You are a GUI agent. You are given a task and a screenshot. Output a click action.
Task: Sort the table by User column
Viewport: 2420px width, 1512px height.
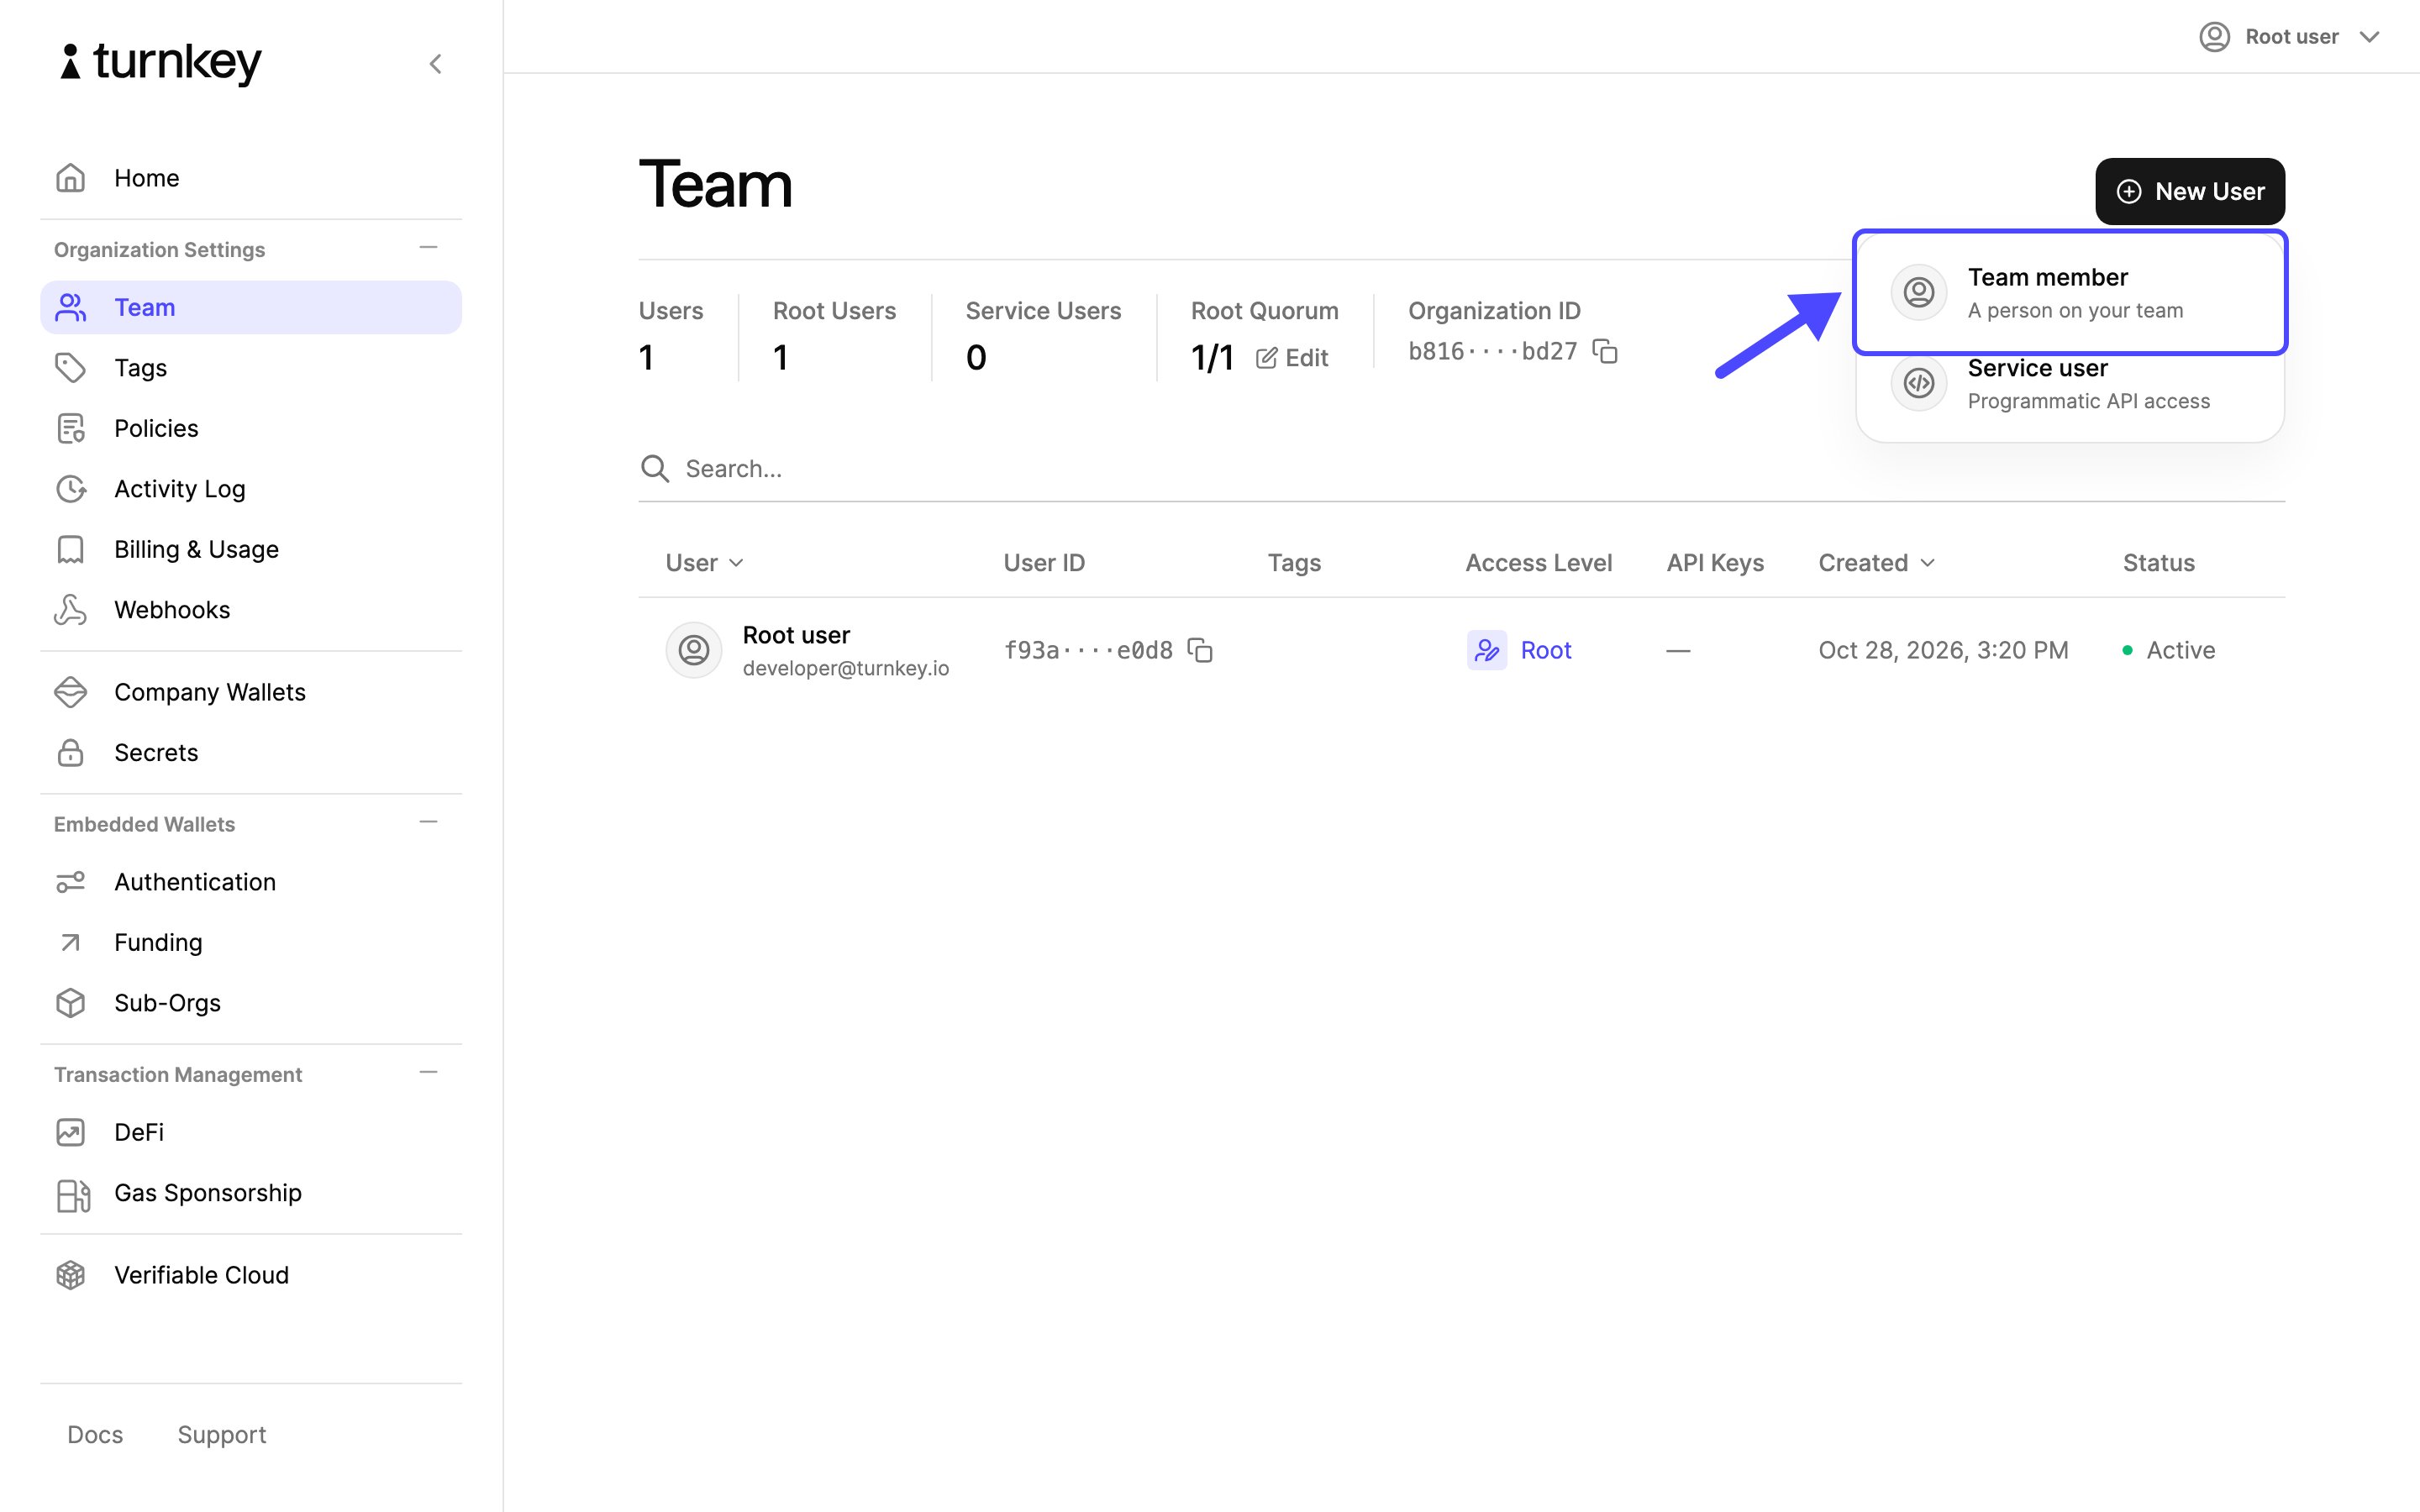704,563
